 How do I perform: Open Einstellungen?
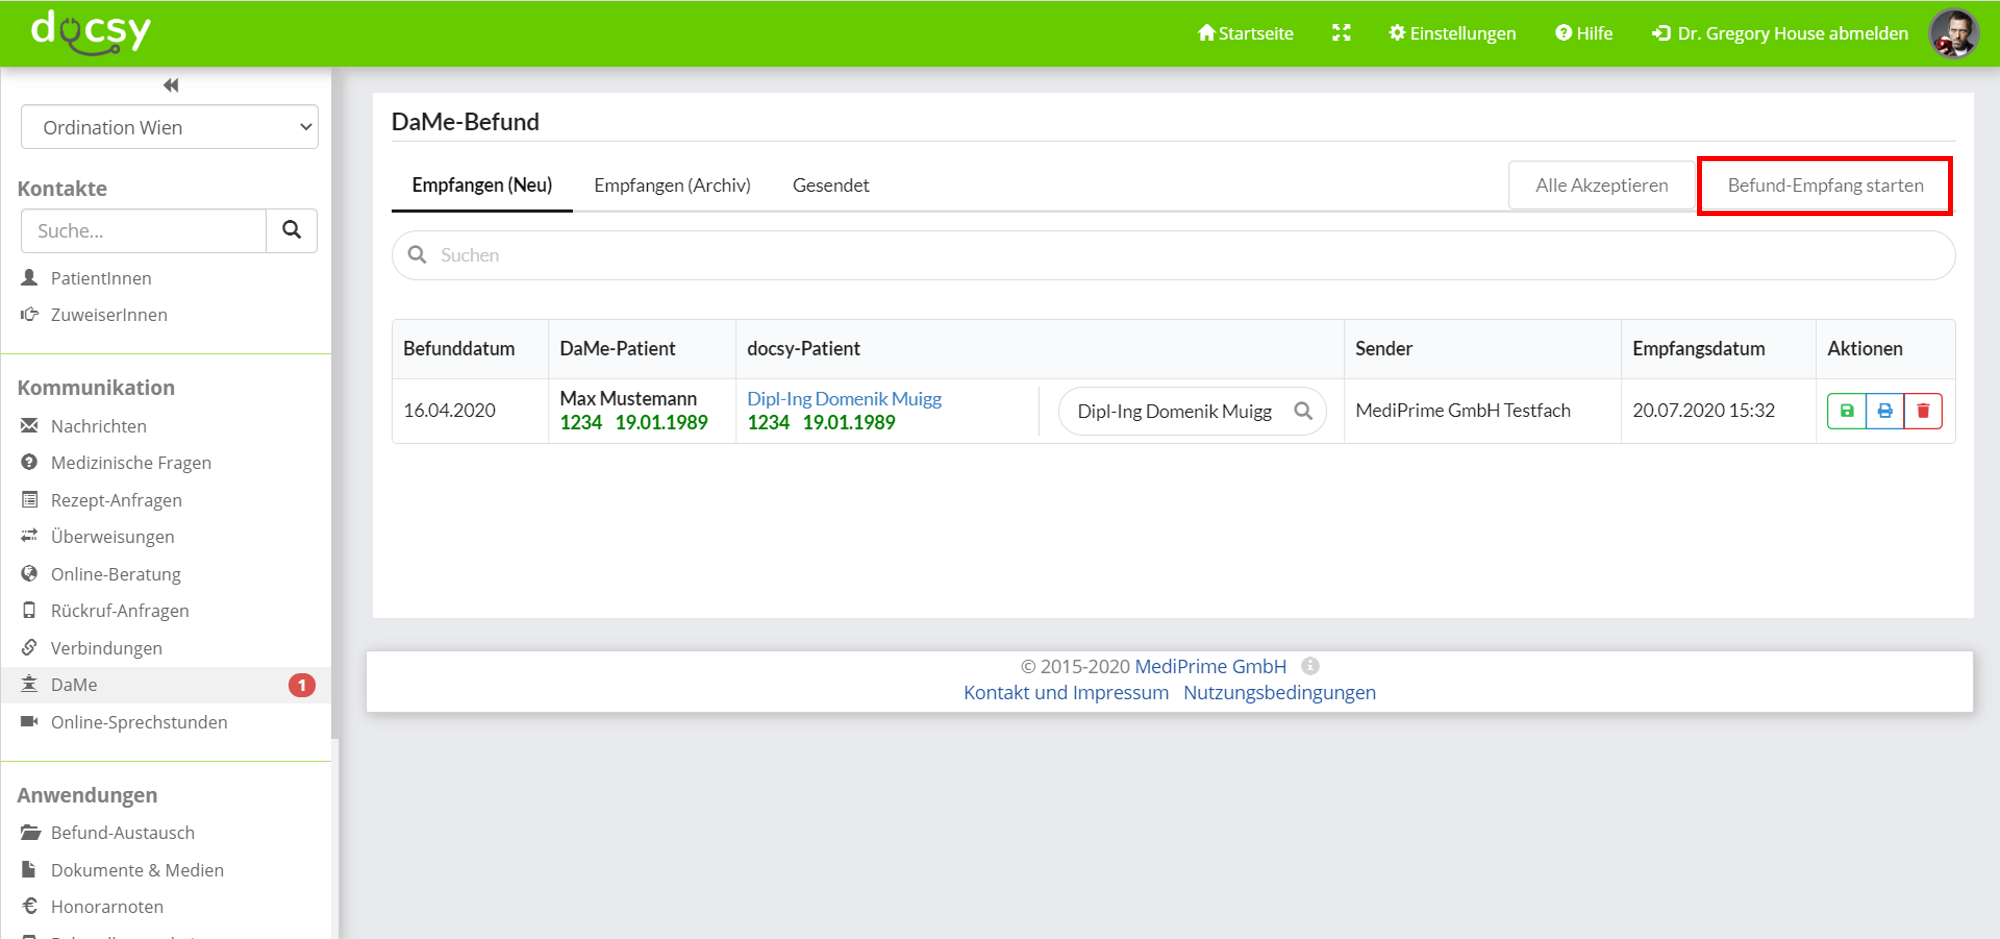point(1452,33)
